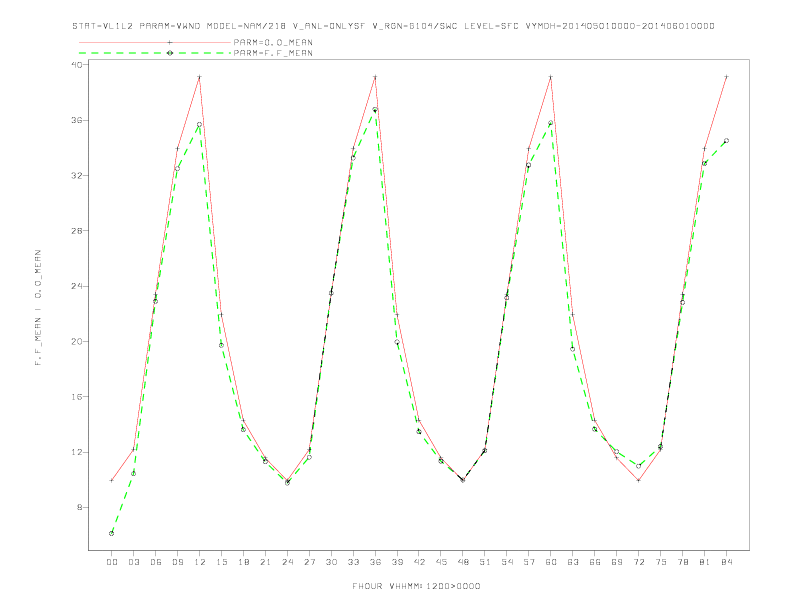Click x-axis forecast hour label 03
The image size is (792, 612).
(x=133, y=562)
